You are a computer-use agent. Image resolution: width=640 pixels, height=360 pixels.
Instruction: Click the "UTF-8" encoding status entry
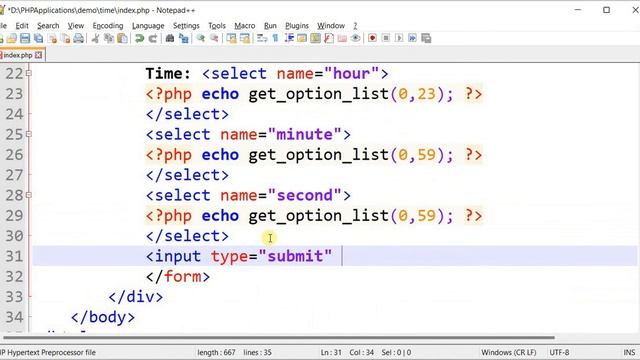point(559,352)
